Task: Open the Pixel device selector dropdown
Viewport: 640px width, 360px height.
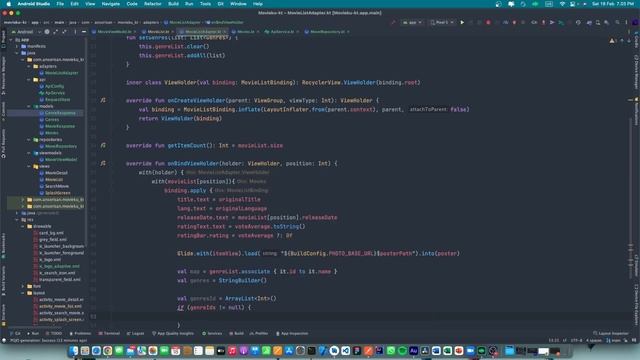Action: [x=442, y=22]
